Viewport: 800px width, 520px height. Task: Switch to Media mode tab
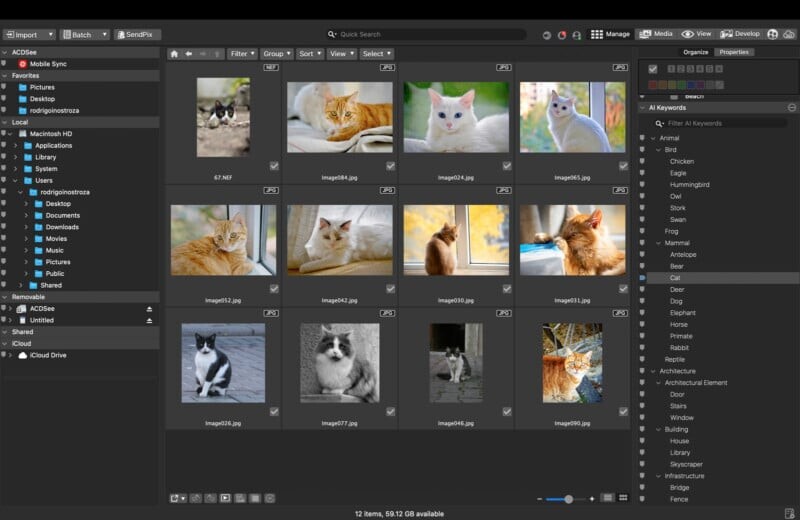656,34
